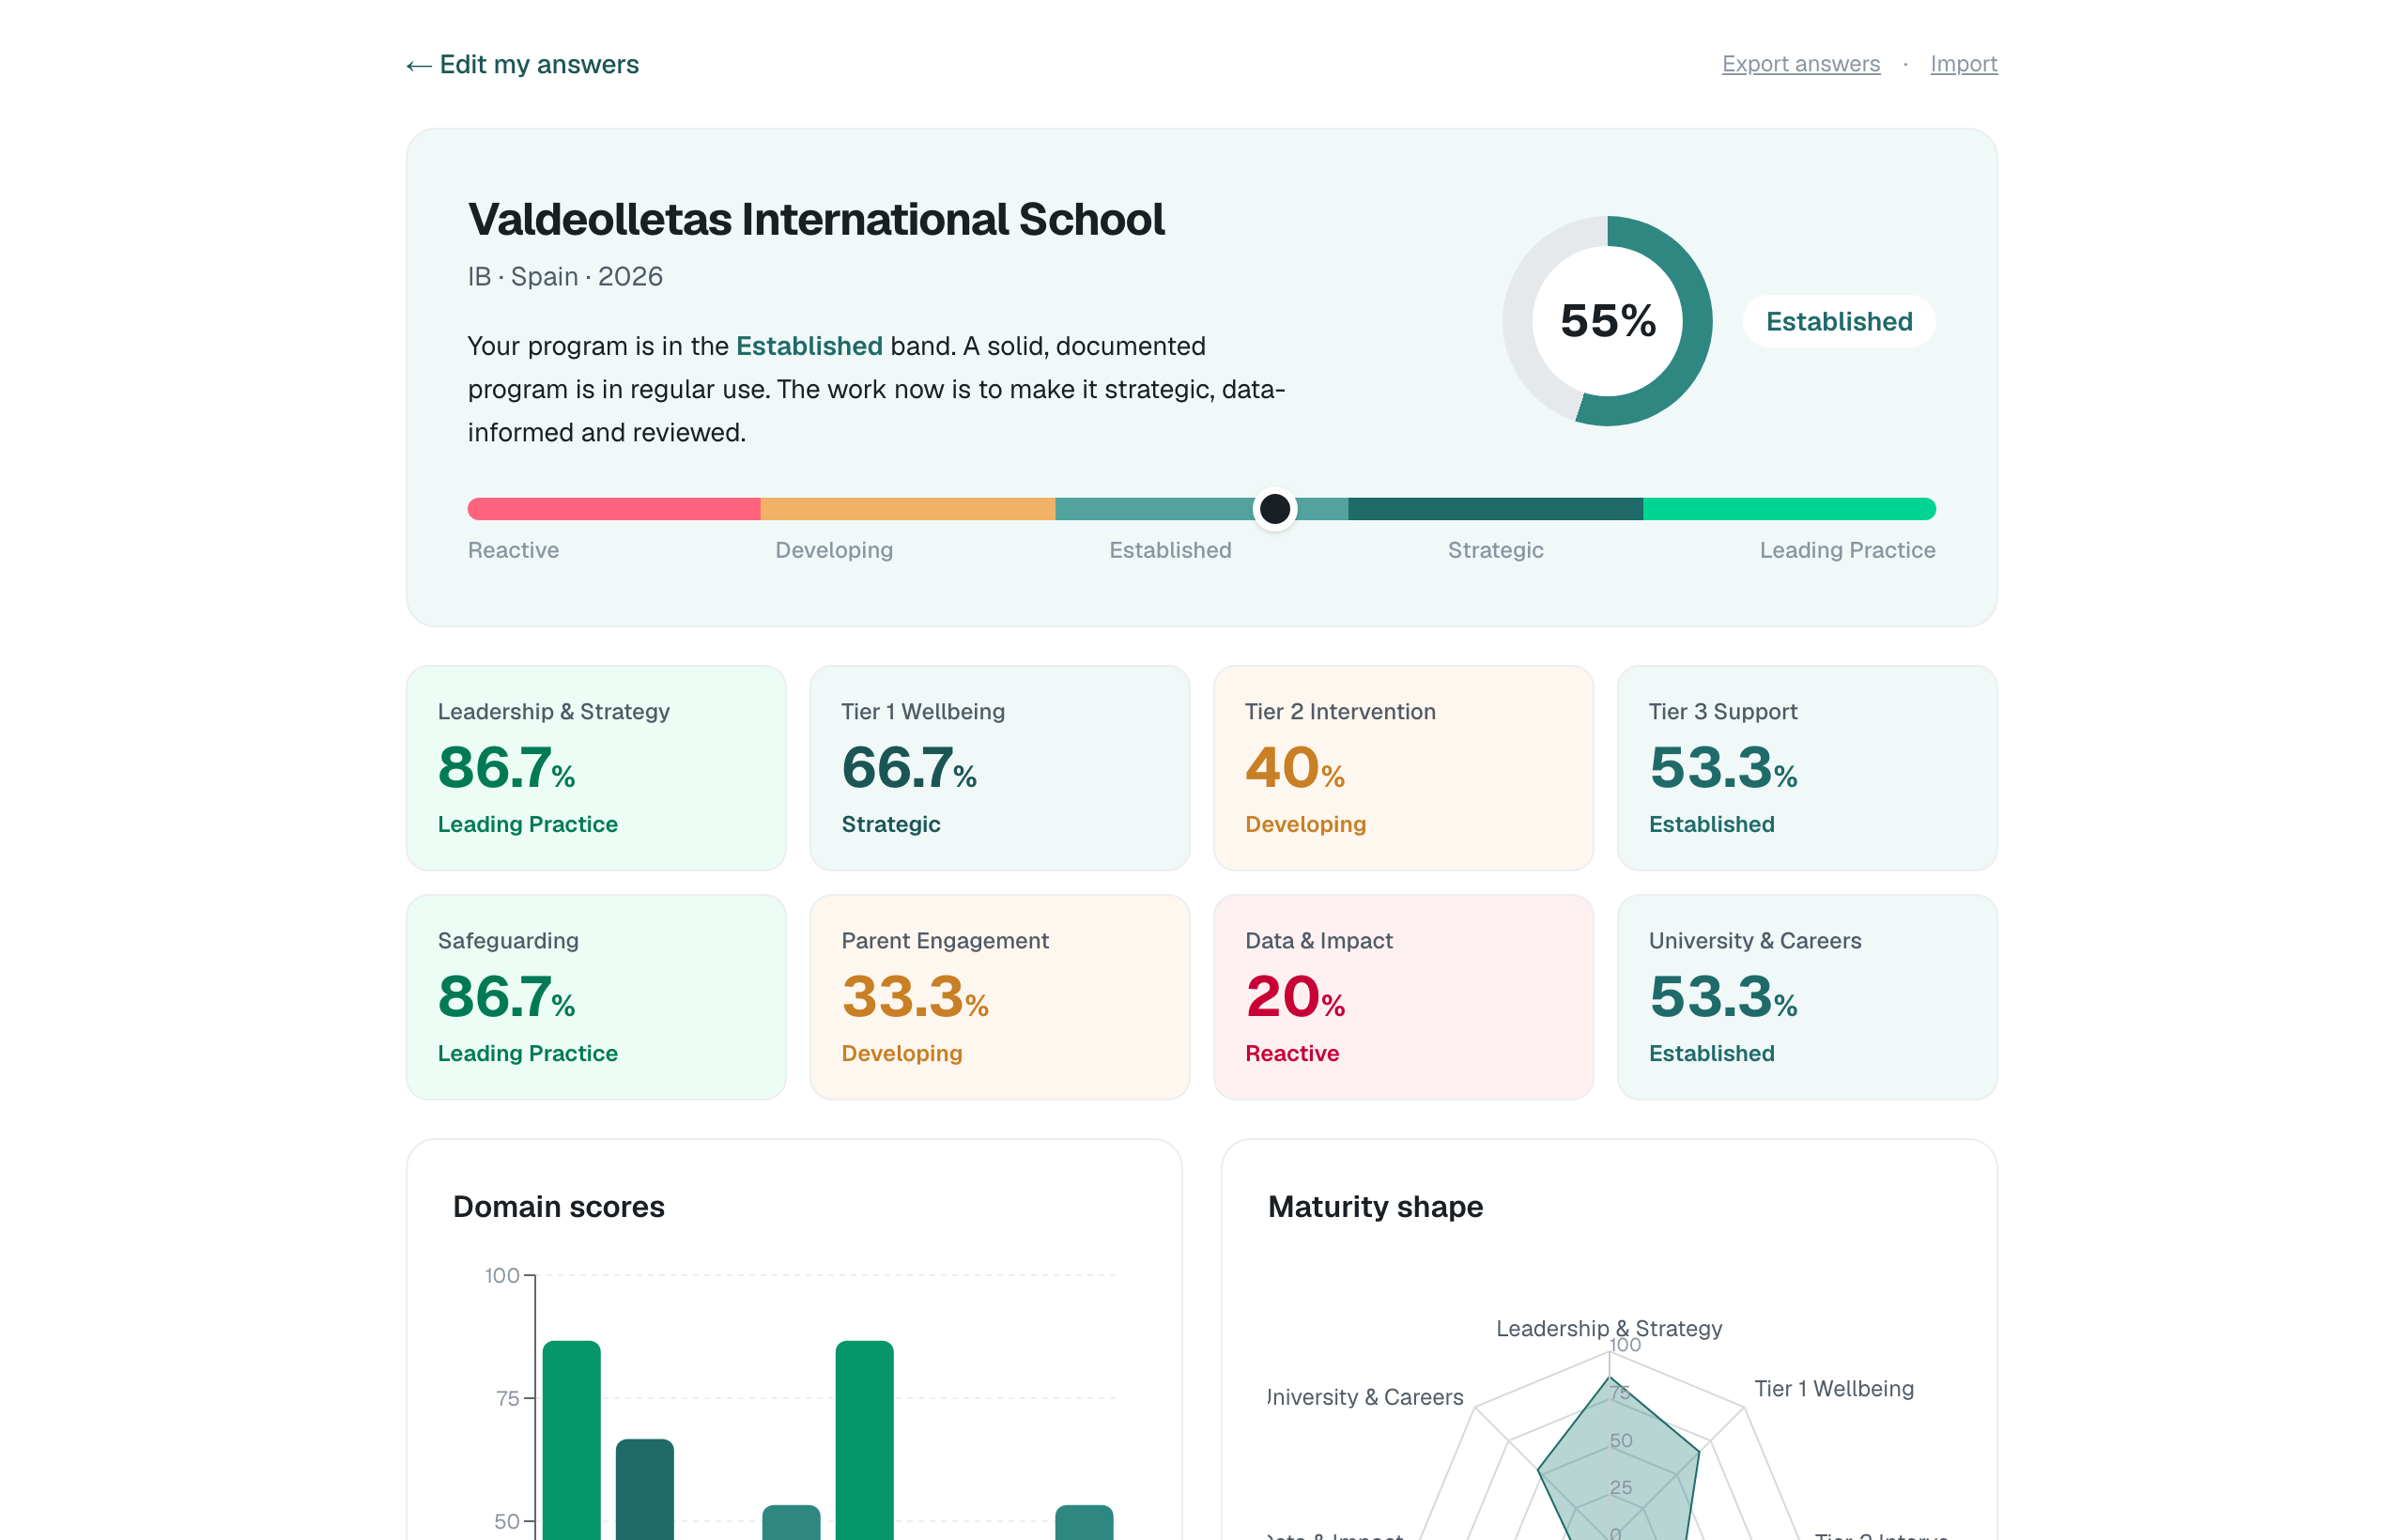Open the University & Careers score card
The height and width of the screenshot is (1540, 2404).
pos(1807,997)
